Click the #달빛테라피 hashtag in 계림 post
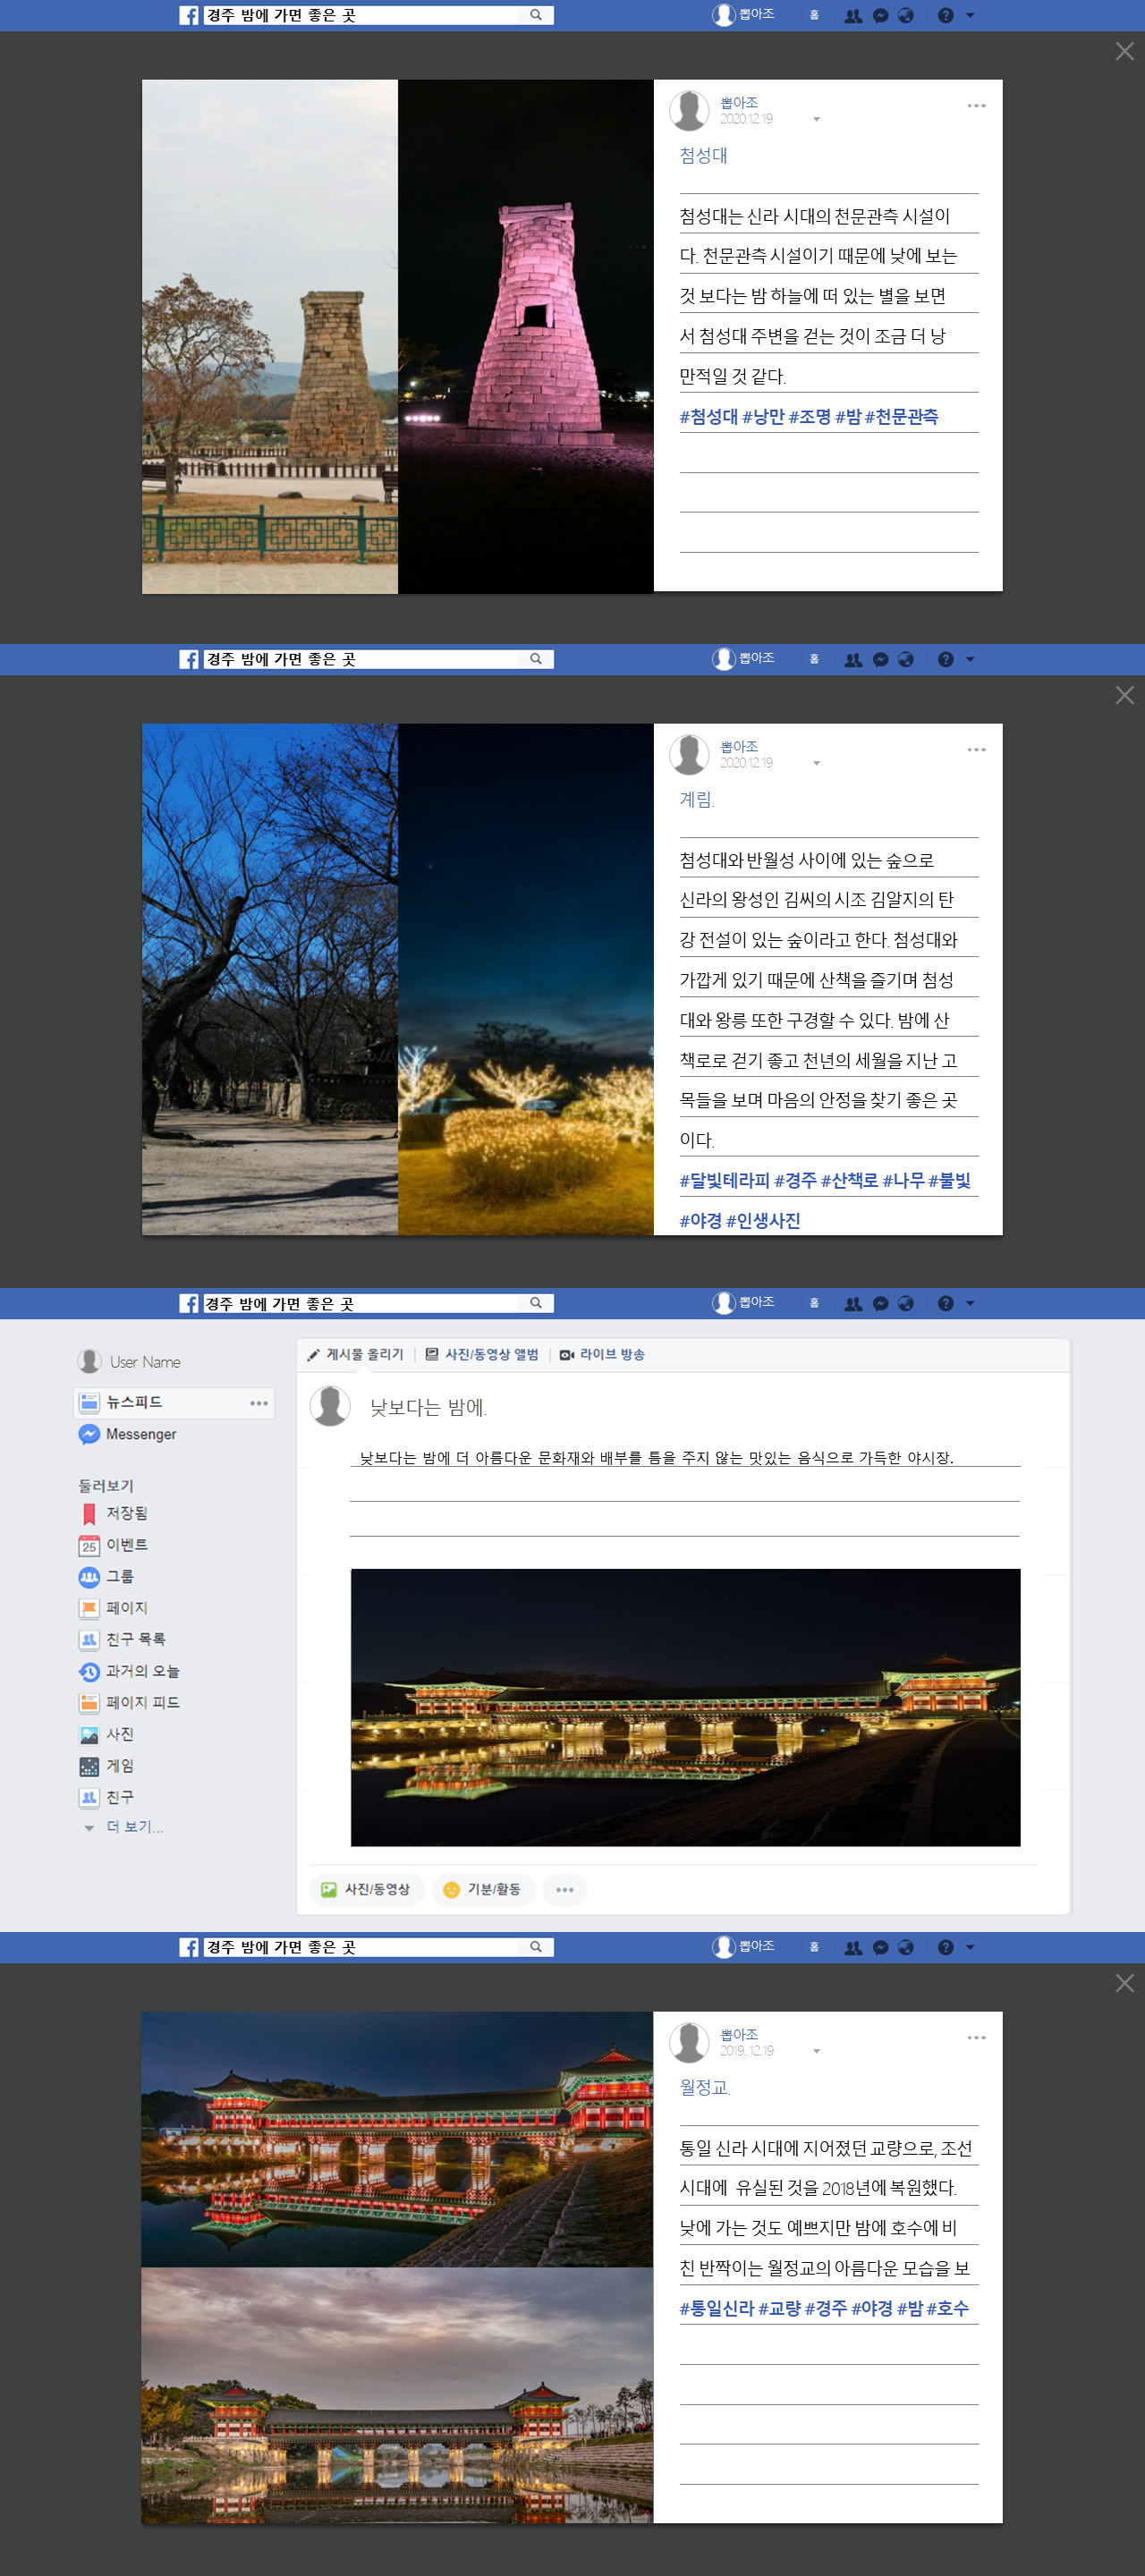Screen dimensions: 1145x2576 tap(724, 1181)
